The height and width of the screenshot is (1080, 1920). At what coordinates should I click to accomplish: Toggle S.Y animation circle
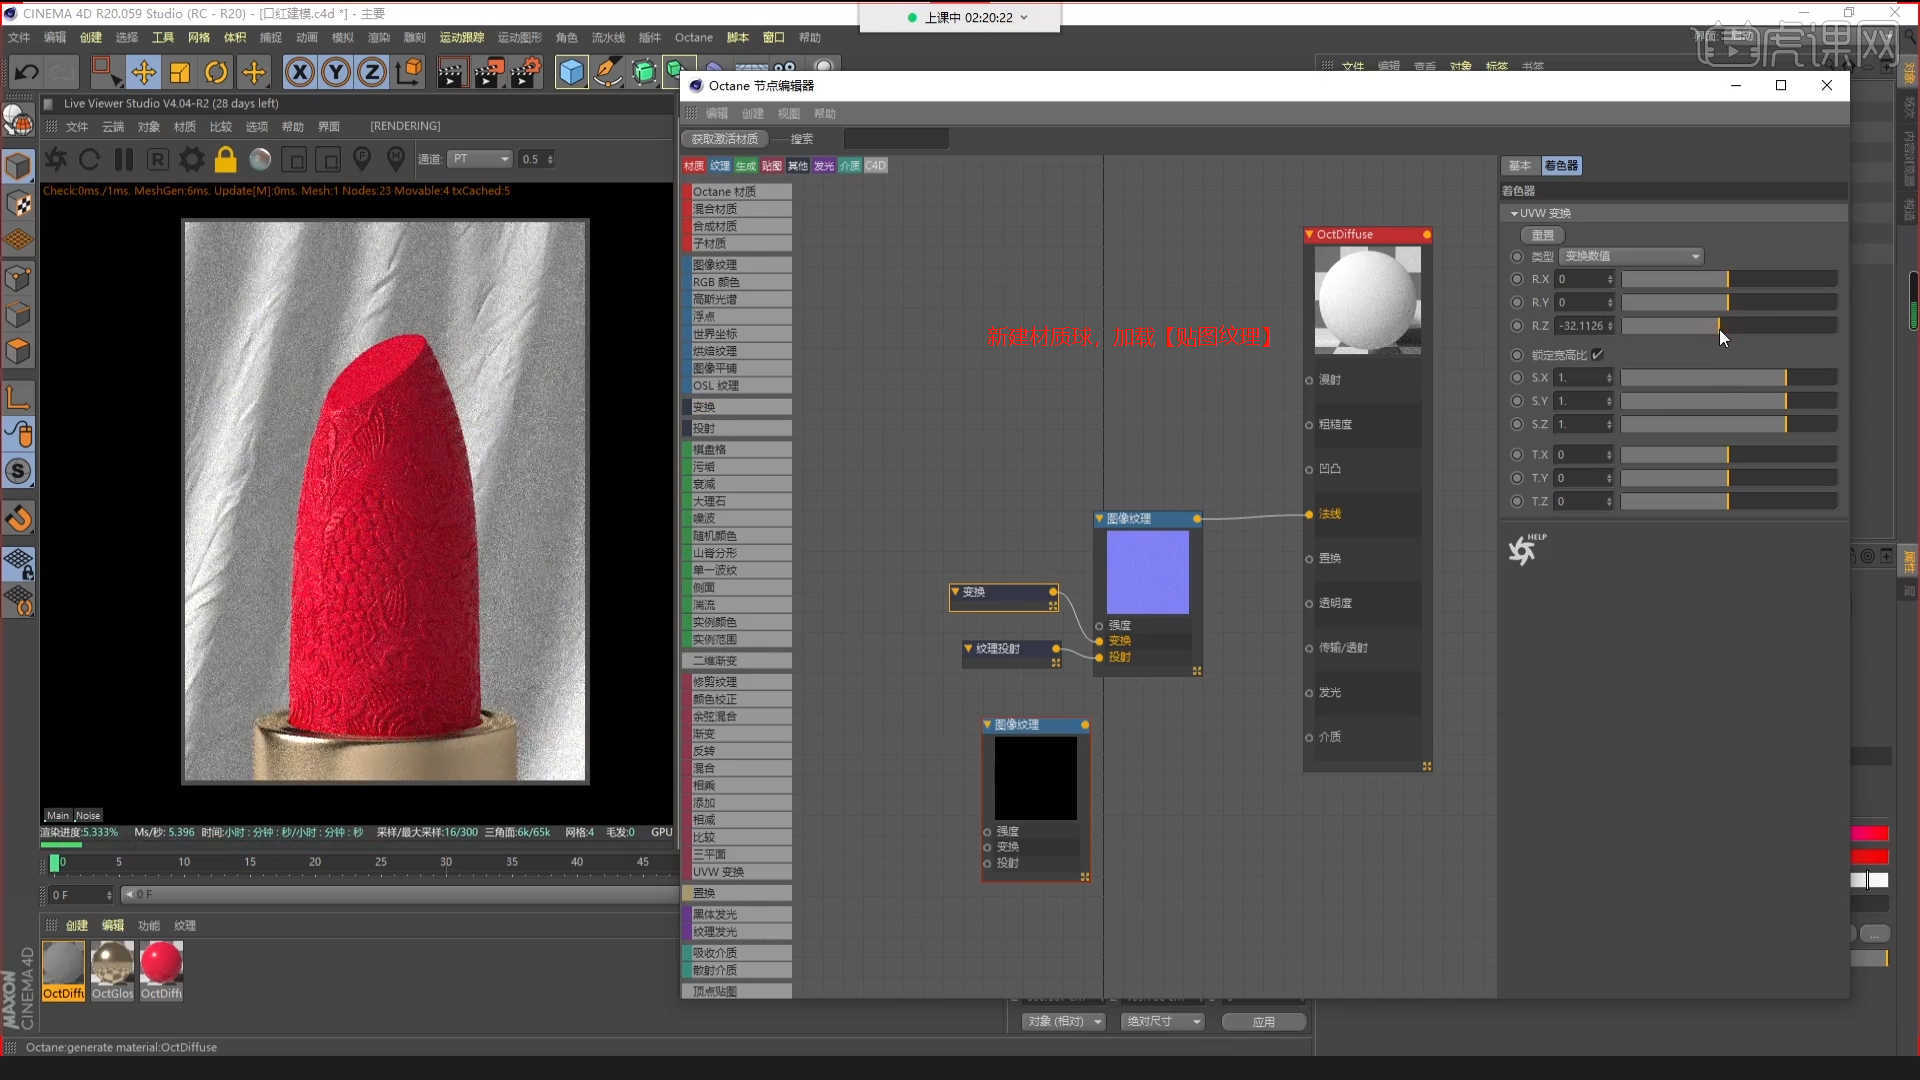pos(1517,401)
